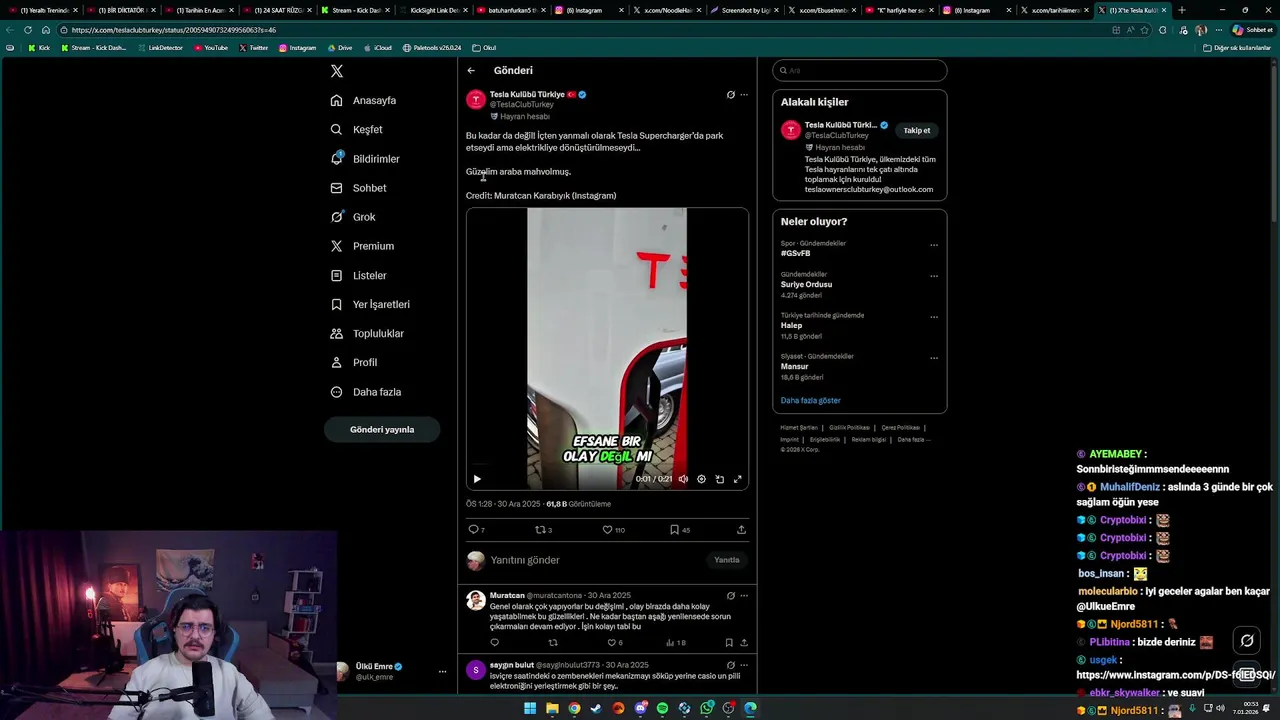Open Okul bookmarks folder

(x=484, y=48)
